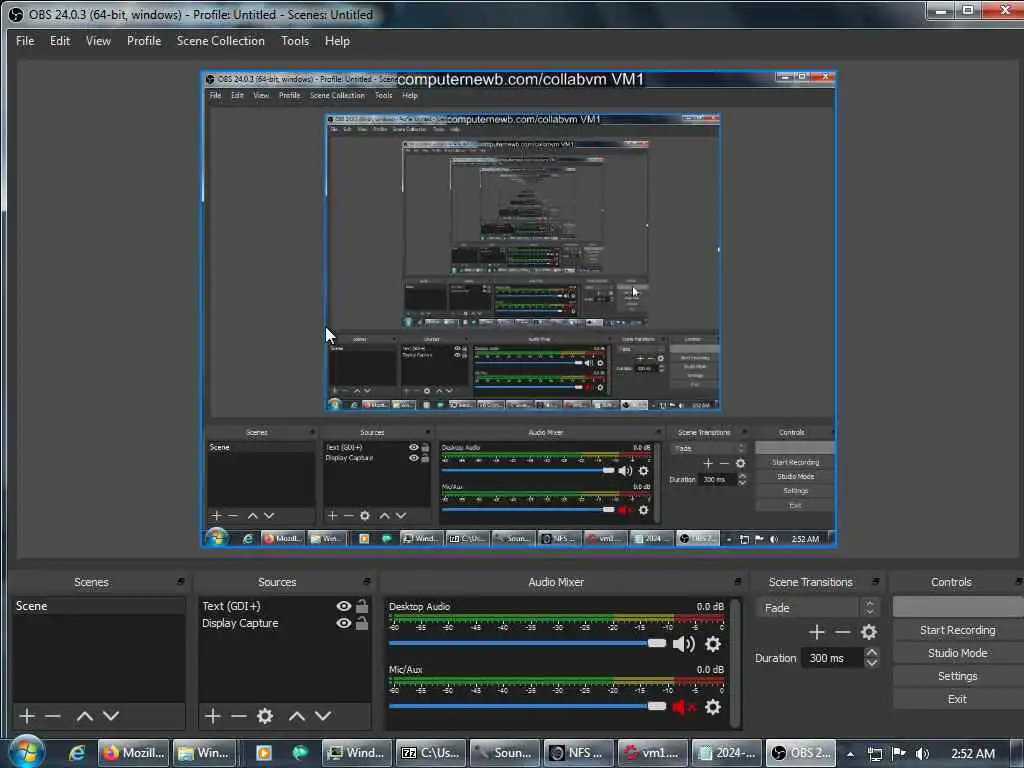1024x768 pixels.
Task: Remove the selected scene with minus icon
Action: (x=52, y=716)
